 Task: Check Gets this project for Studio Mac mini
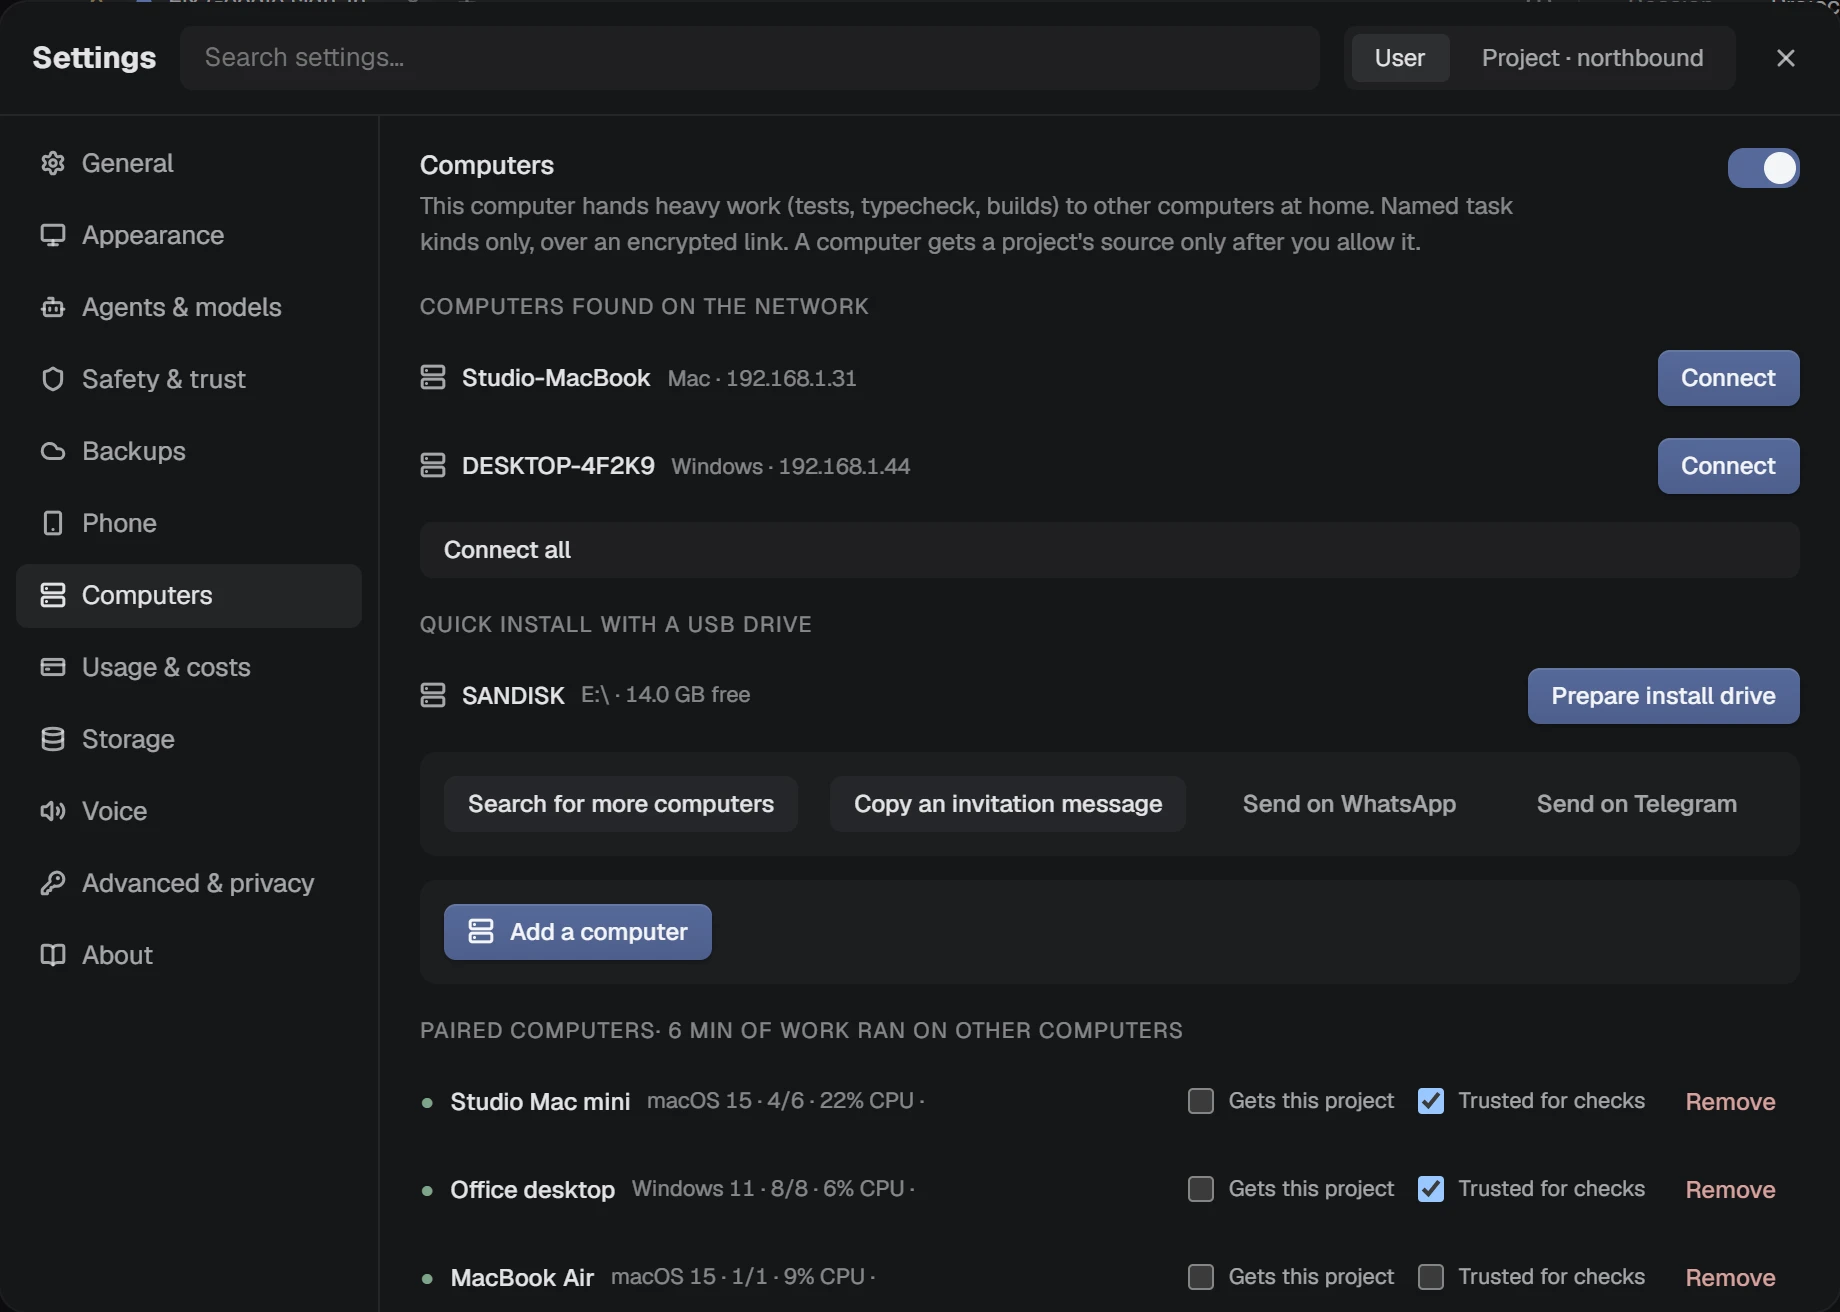(x=1201, y=1101)
